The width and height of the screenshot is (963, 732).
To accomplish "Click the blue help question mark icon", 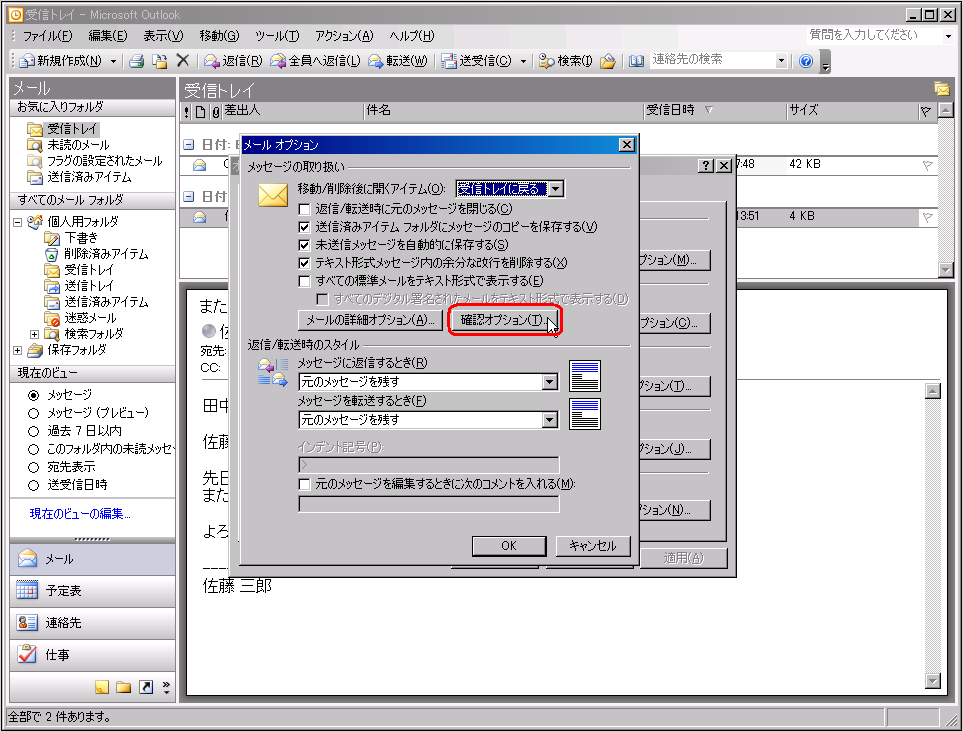I will point(806,61).
